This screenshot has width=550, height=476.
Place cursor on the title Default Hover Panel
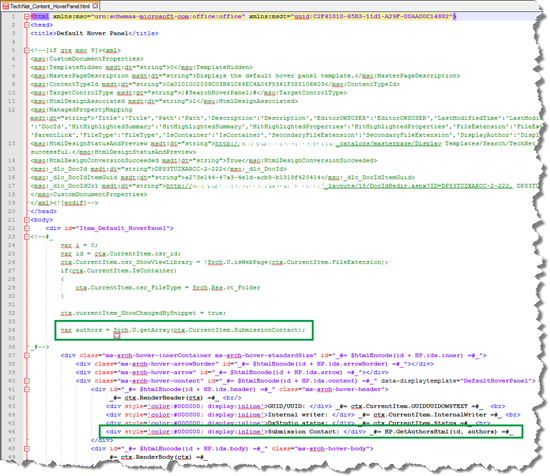pyautogui.click(x=92, y=33)
